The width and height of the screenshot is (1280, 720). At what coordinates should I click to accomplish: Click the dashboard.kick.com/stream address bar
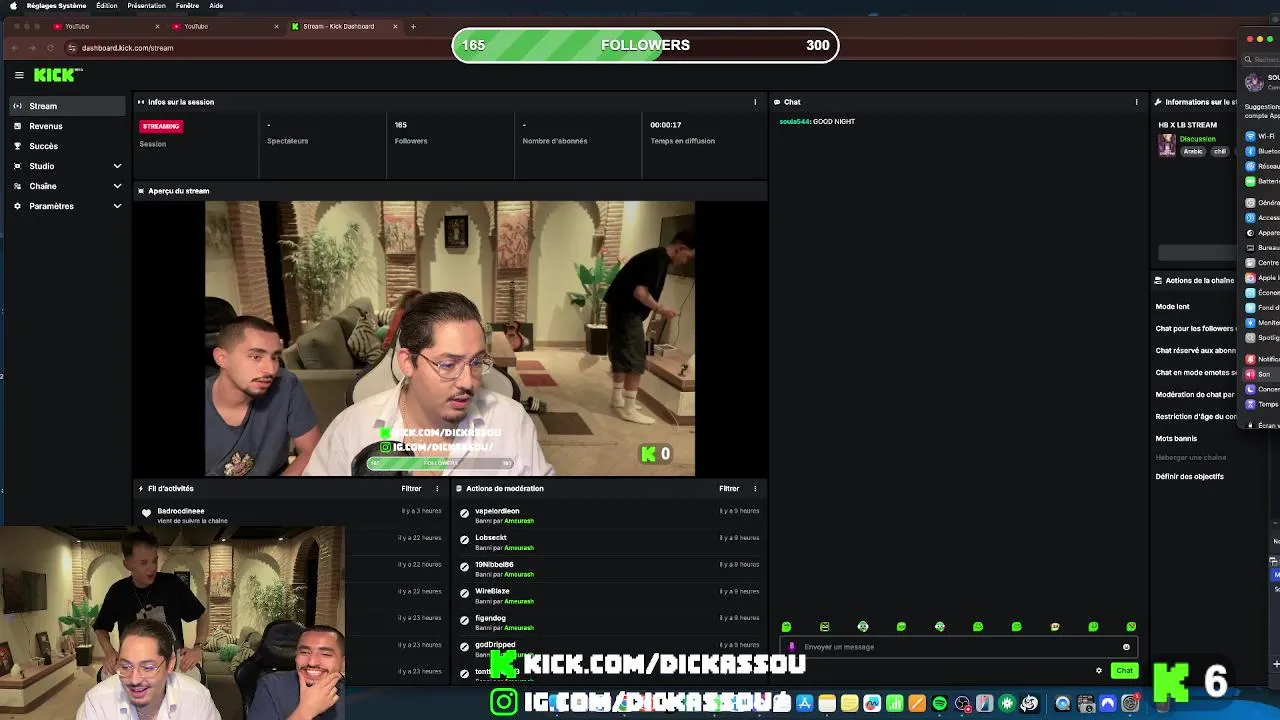pos(127,48)
